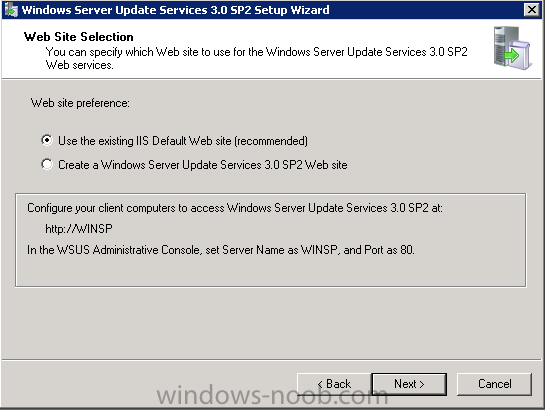Screen dimensions: 545x410
Task: Click the WSUS Administrative Console port note
Action: [x=221, y=250]
